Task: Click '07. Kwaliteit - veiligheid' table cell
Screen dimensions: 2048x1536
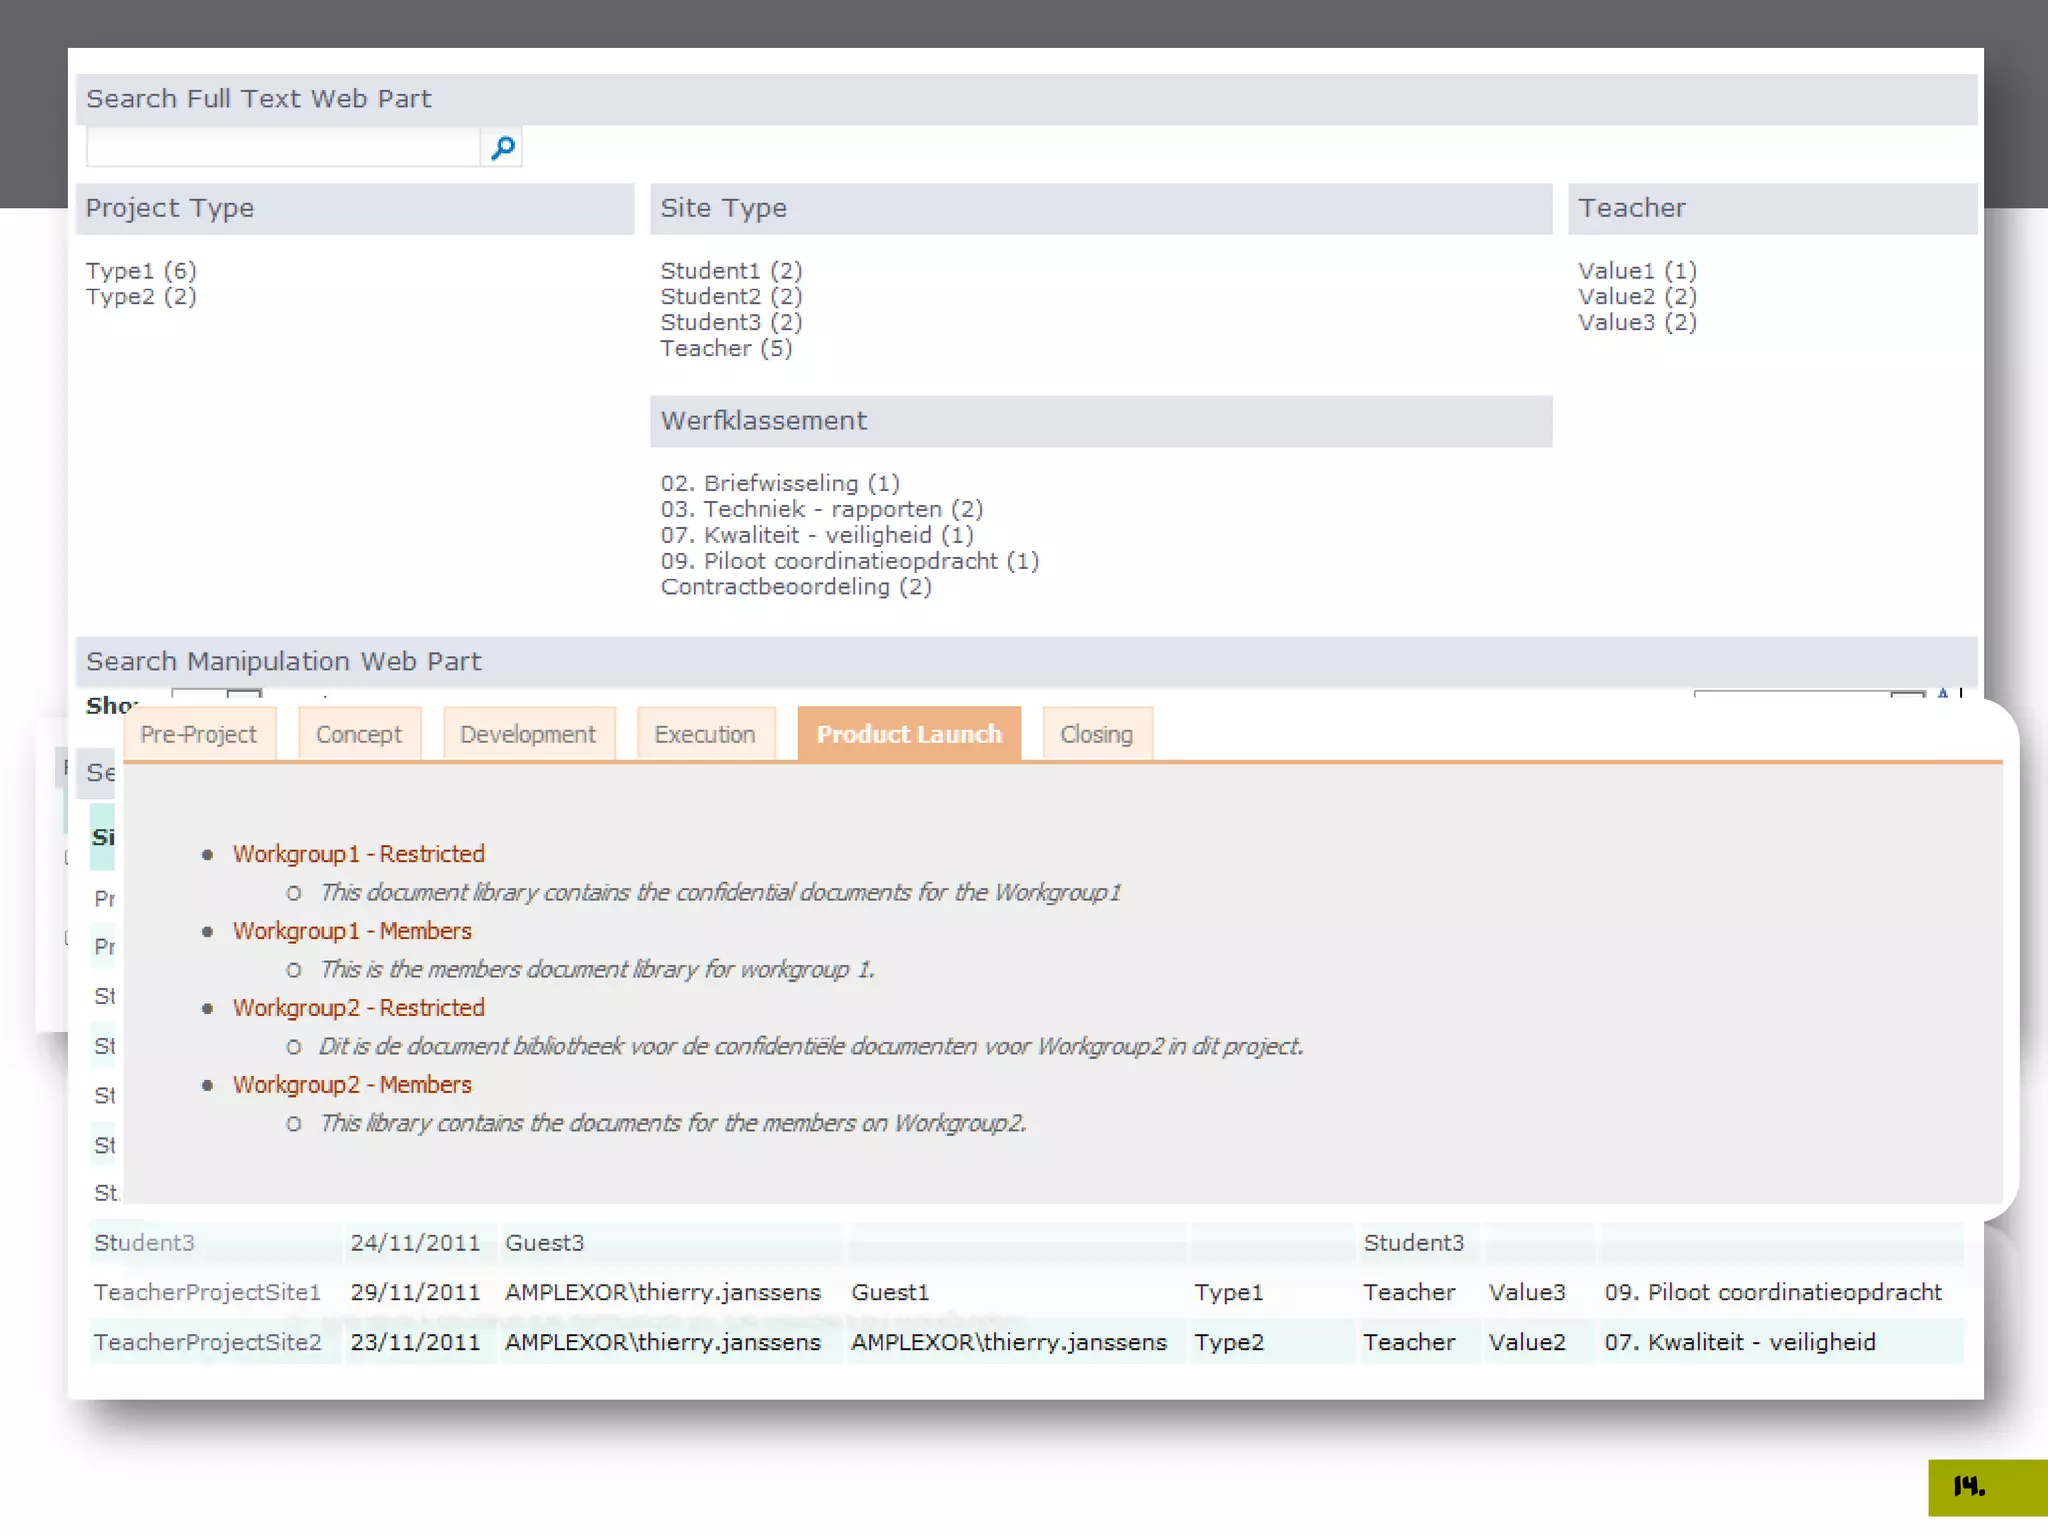Action: point(1740,1343)
